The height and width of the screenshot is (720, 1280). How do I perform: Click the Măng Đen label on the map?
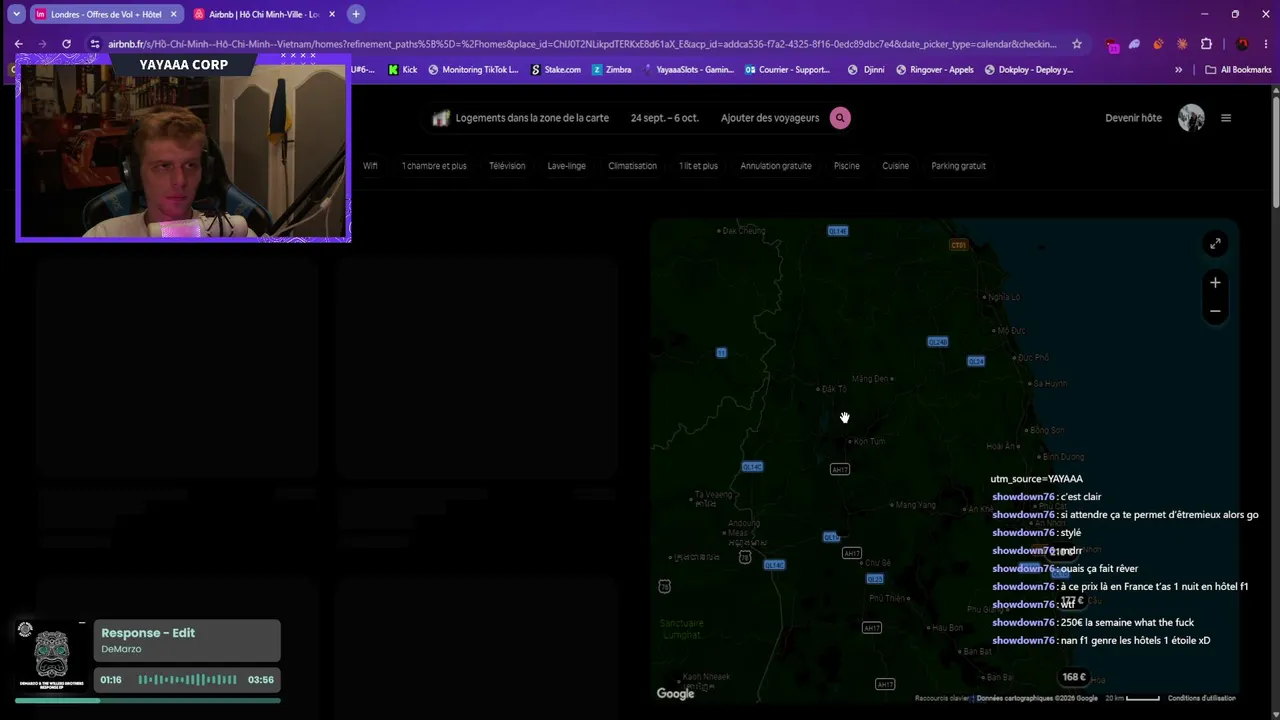[x=868, y=379]
